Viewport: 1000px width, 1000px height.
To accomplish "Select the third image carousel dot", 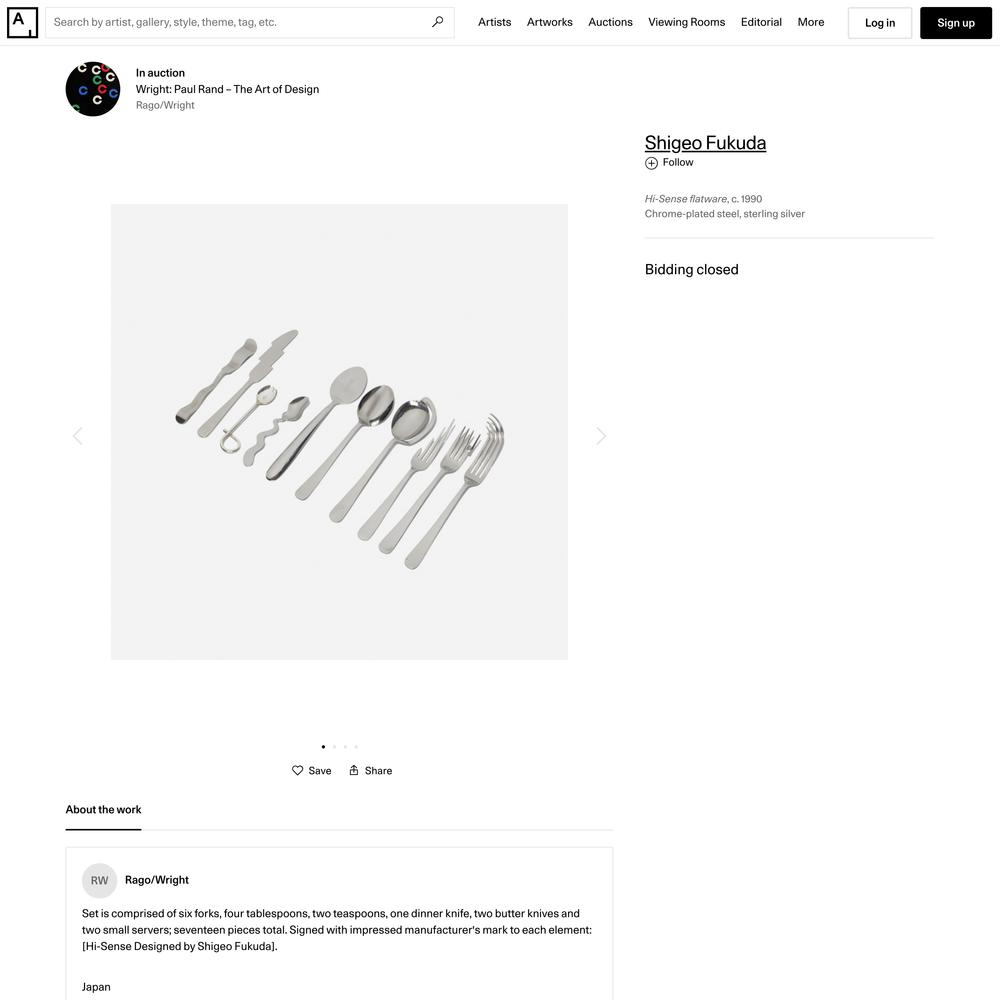I will (x=345, y=747).
